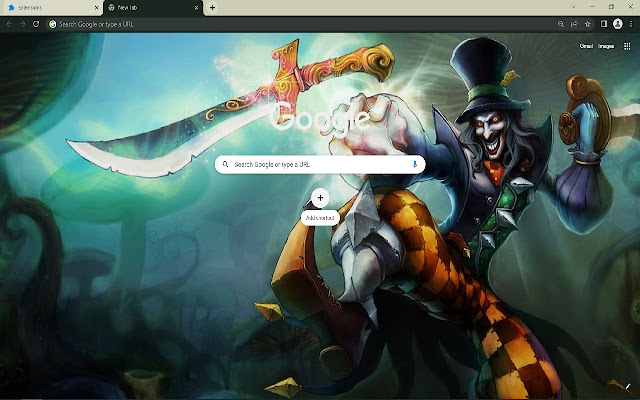
Task: Select the New Tab tab
Action: pos(153,8)
